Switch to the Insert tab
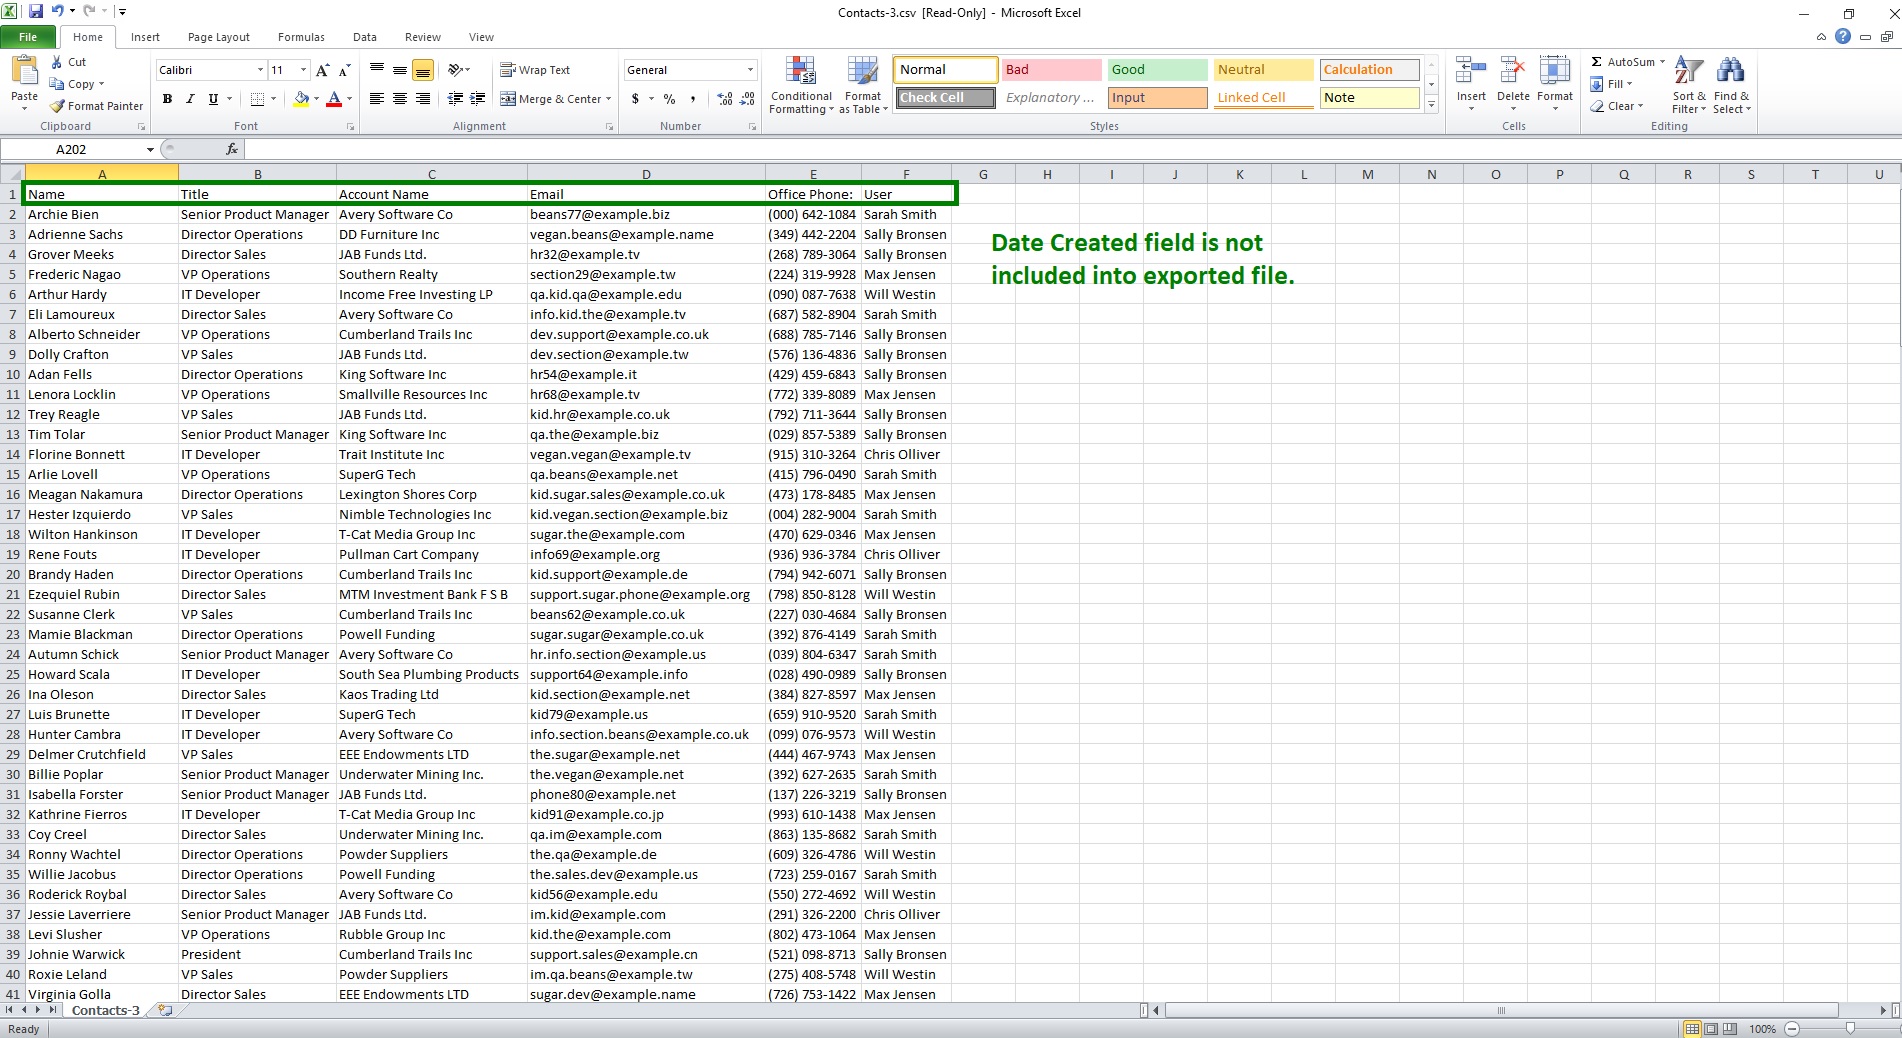 pyautogui.click(x=145, y=37)
